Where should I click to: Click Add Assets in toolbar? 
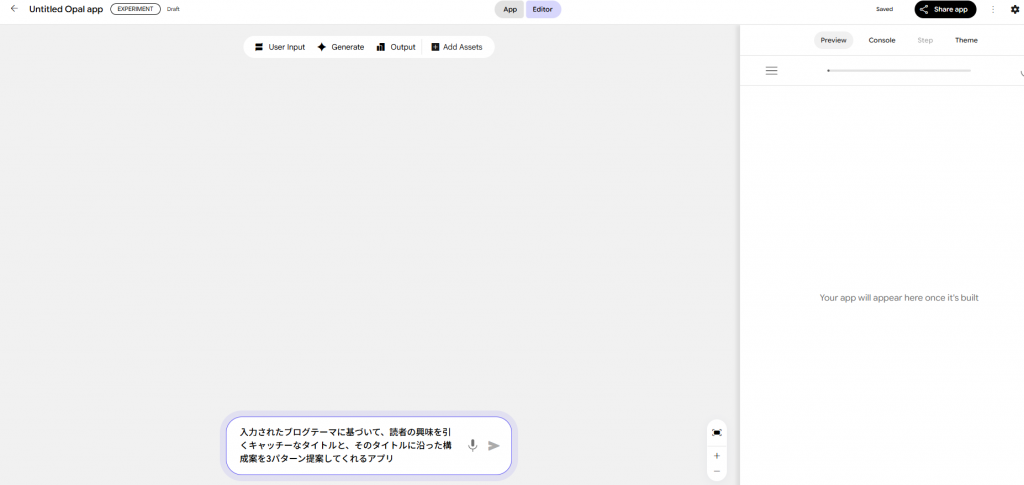(x=457, y=47)
